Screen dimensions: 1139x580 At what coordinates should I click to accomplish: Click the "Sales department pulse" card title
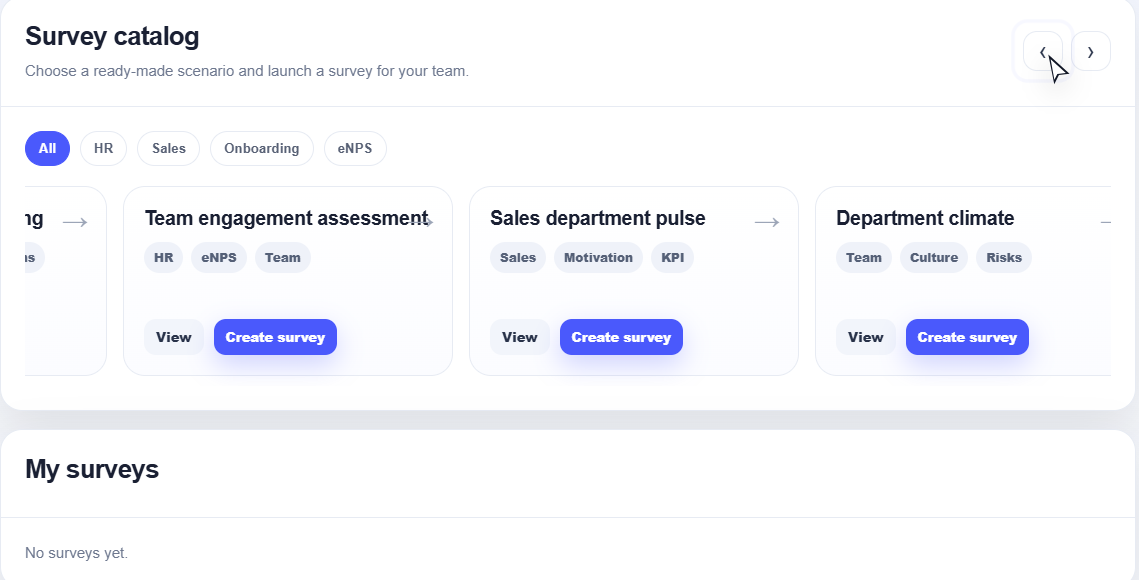click(598, 218)
